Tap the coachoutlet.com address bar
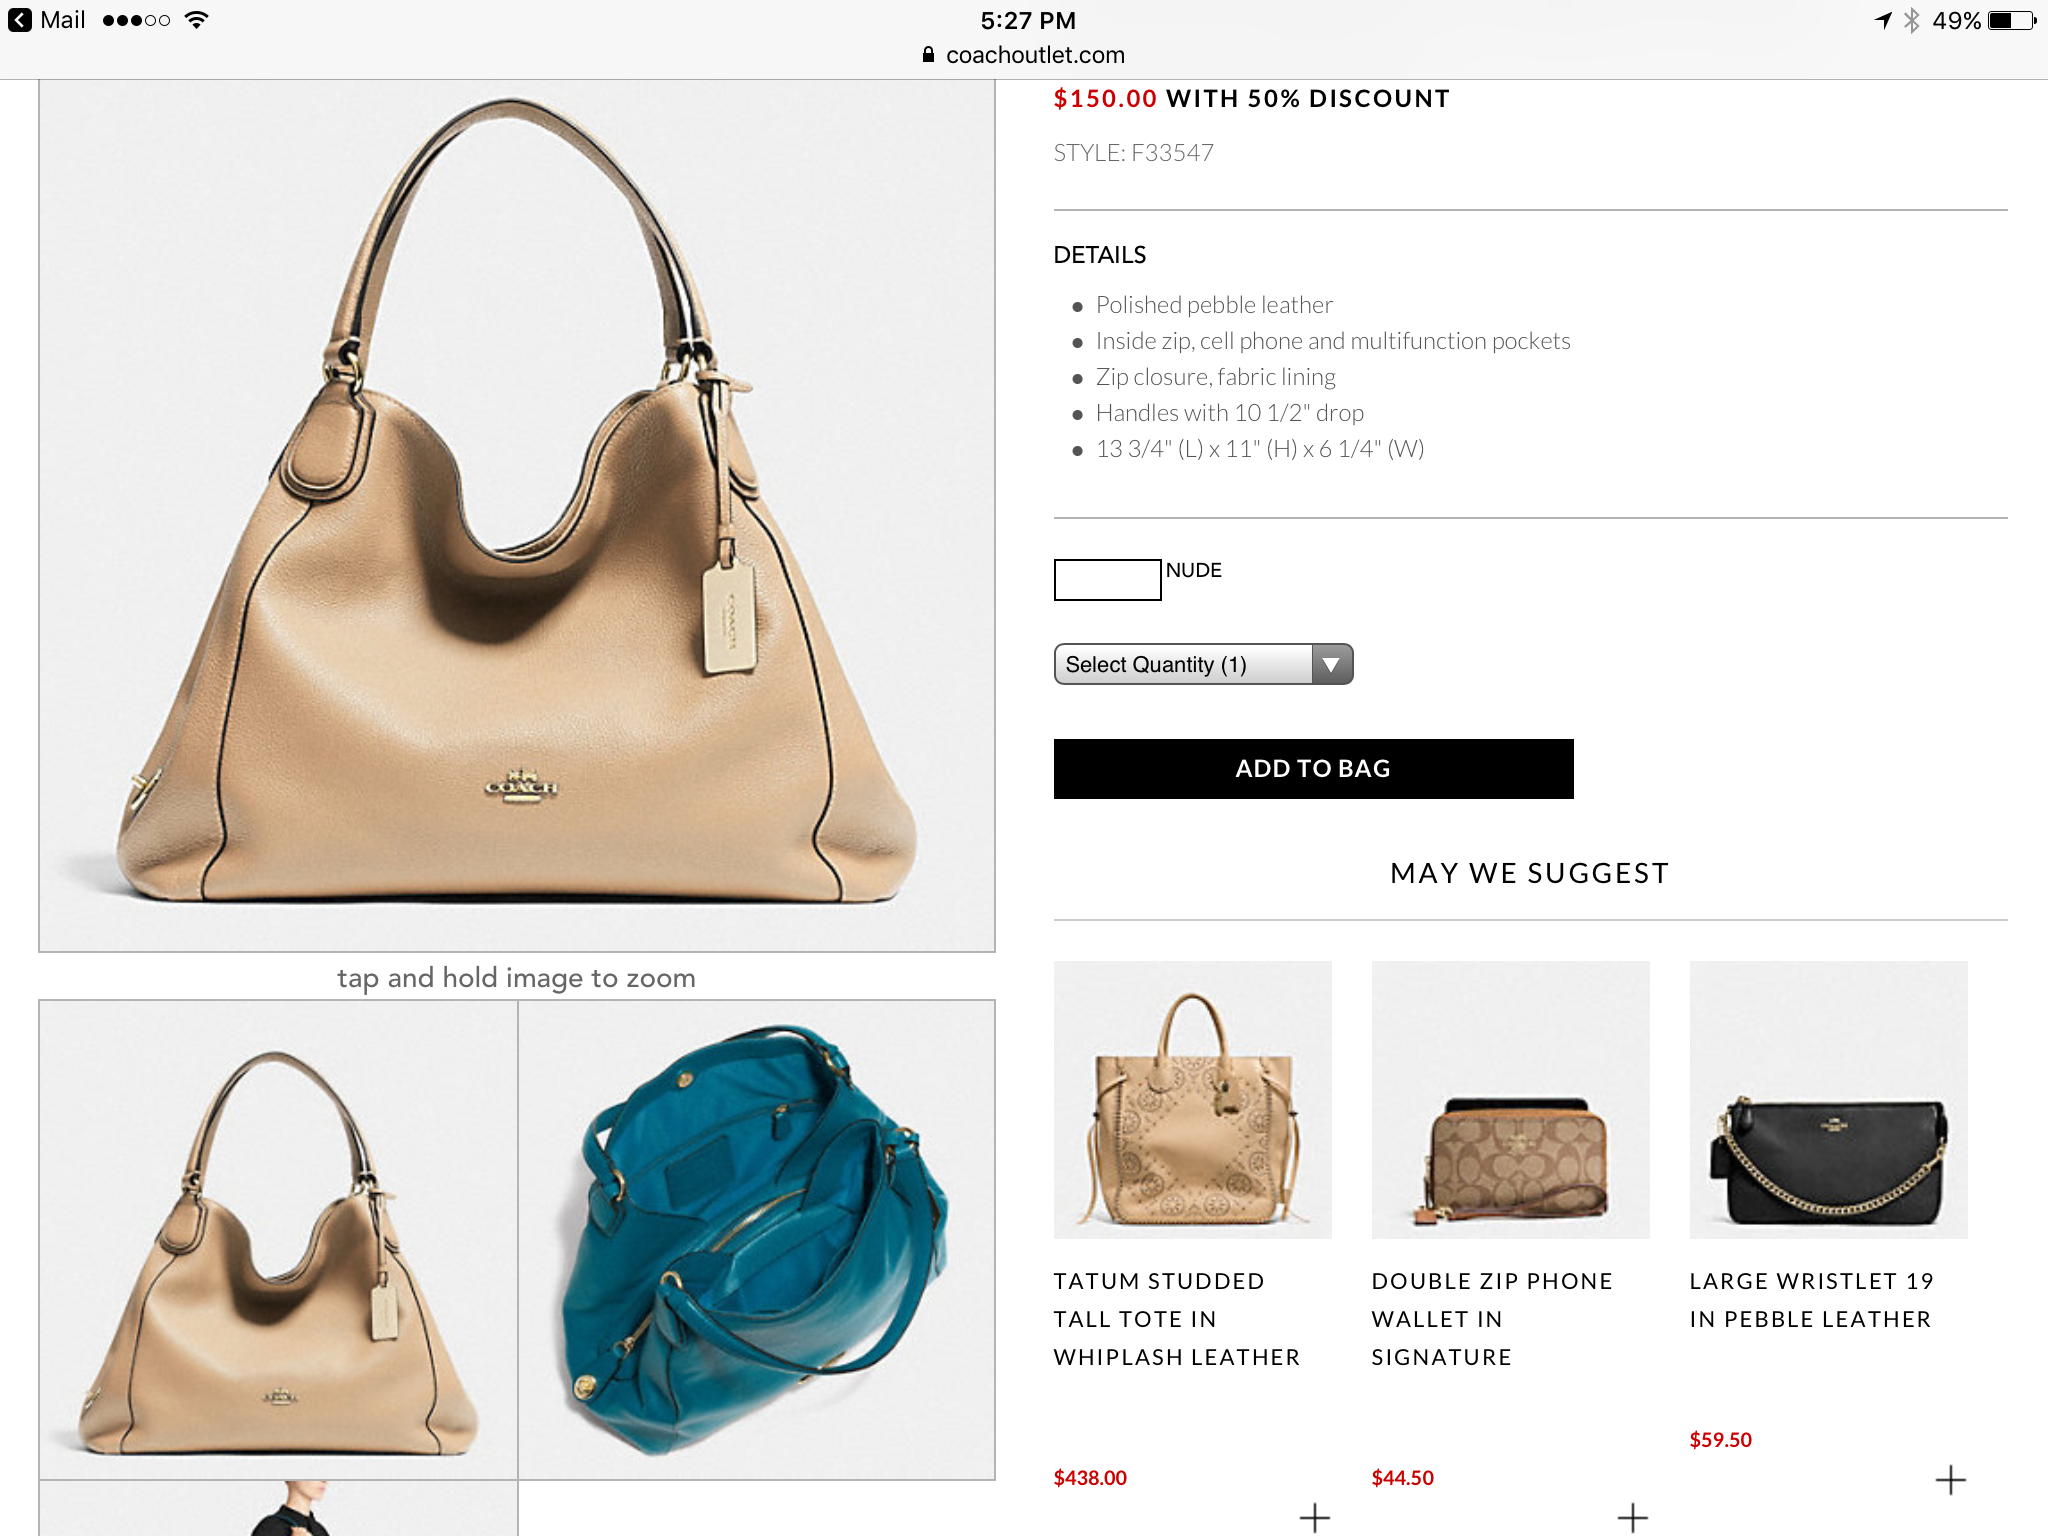2048x1536 pixels. [1024, 55]
